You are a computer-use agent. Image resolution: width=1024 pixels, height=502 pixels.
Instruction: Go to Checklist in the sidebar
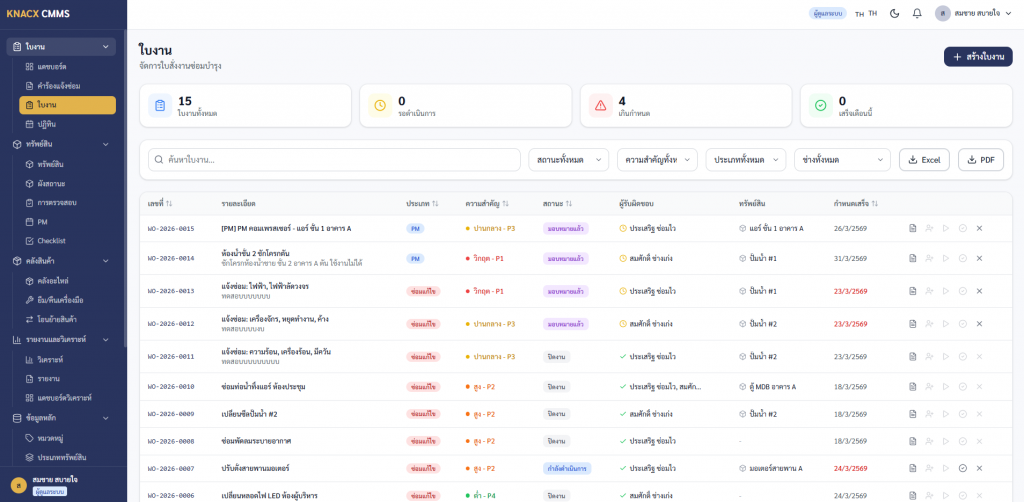point(51,241)
